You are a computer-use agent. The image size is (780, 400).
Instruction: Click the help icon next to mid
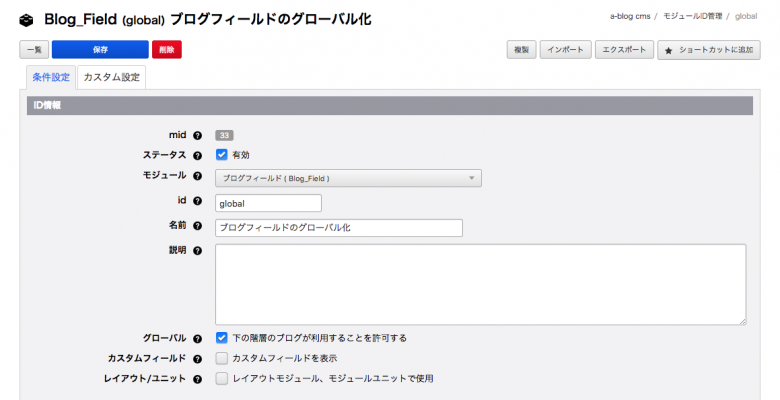click(x=197, y=135)
